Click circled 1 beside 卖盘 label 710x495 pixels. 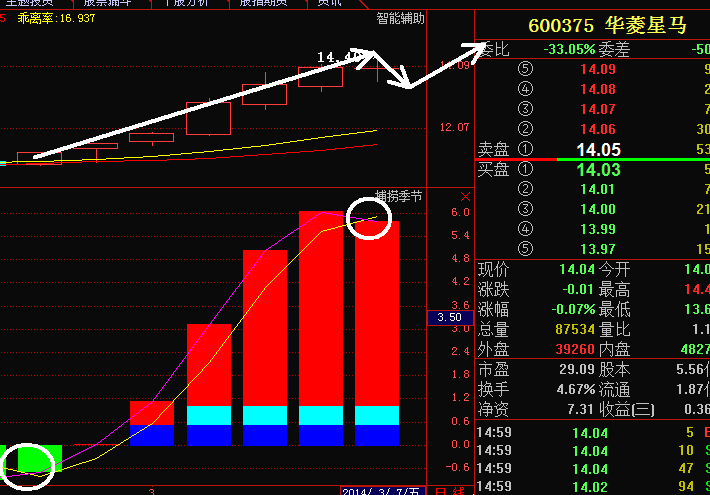525,149
